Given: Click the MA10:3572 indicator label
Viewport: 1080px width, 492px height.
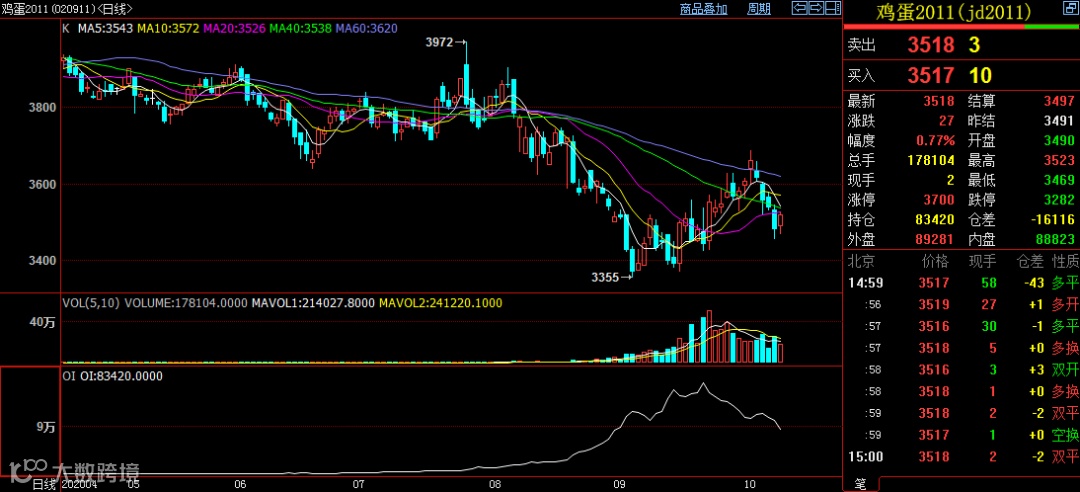Looking at the screenshot, I should point(168,29).
